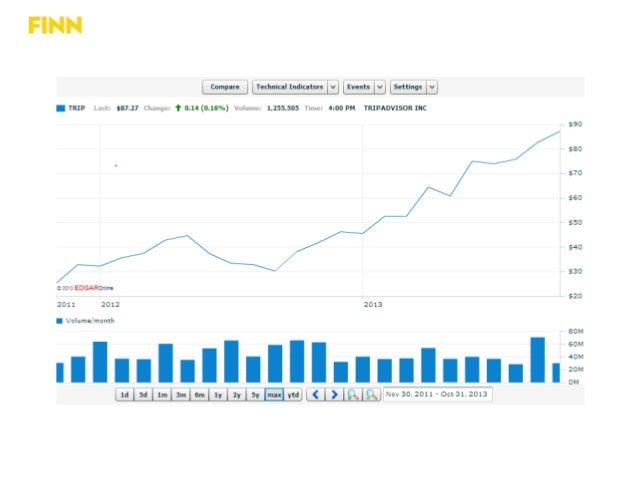Click the second magnifier zoom icon

coord(371,395)
